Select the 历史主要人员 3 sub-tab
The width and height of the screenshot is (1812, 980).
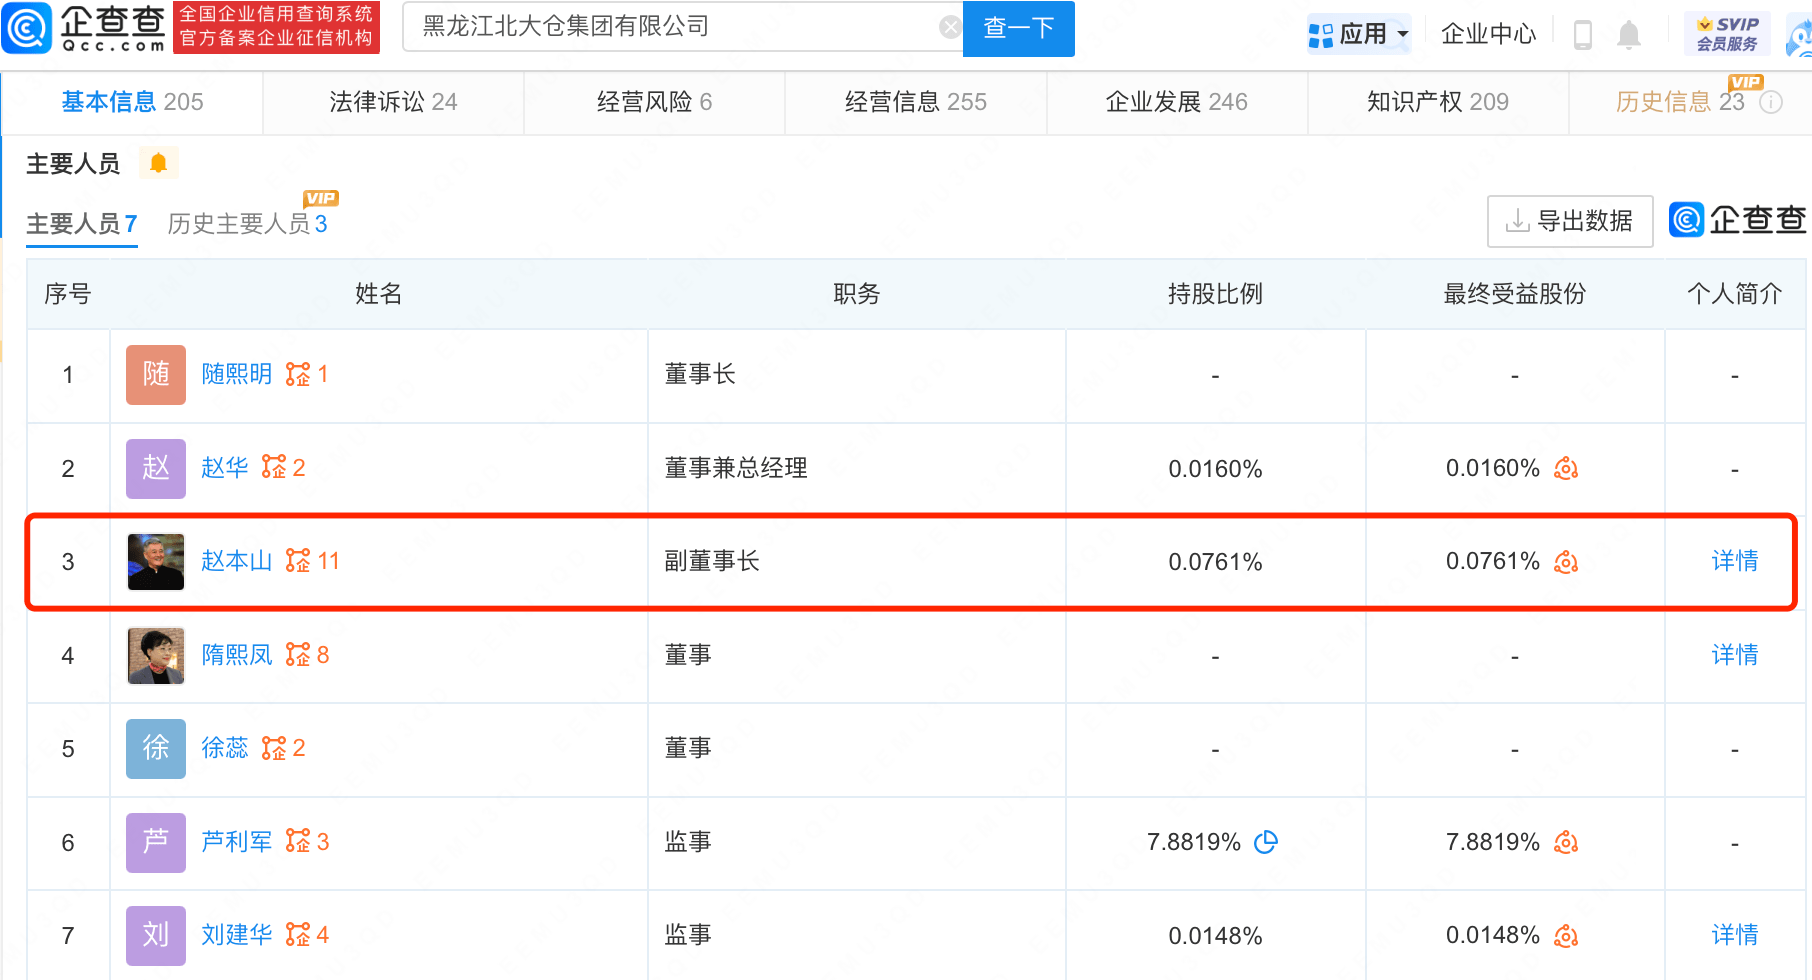tap(248, 224)
